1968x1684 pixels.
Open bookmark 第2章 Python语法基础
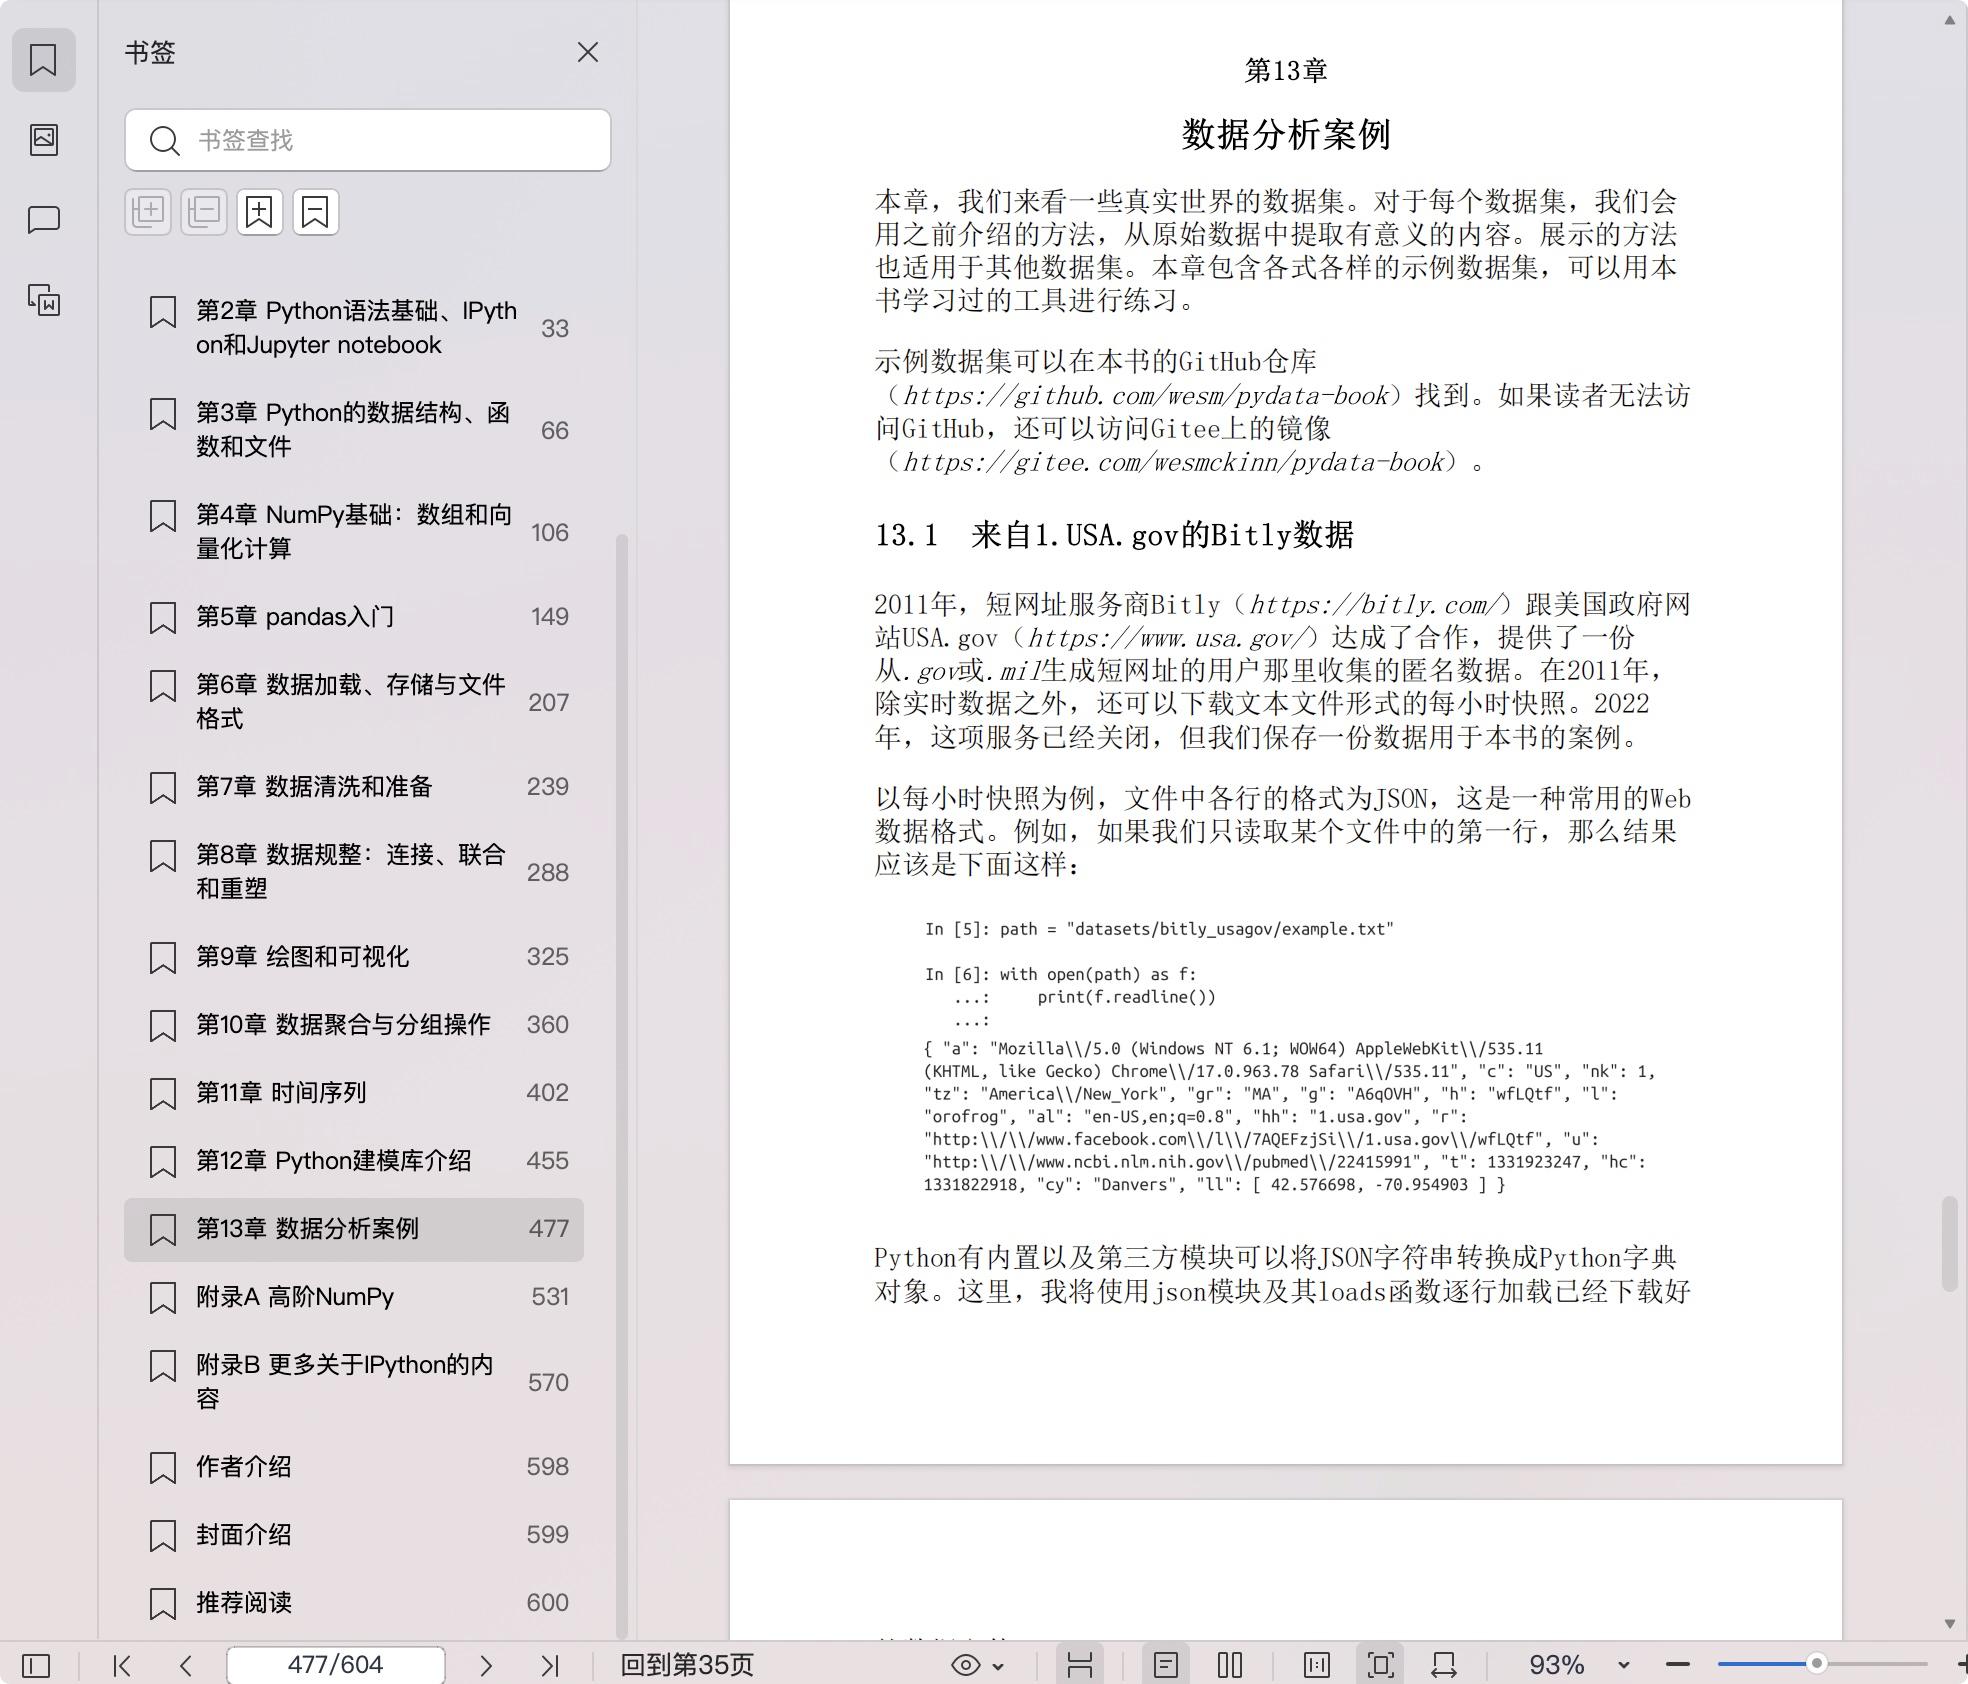(x=354, y=328)
